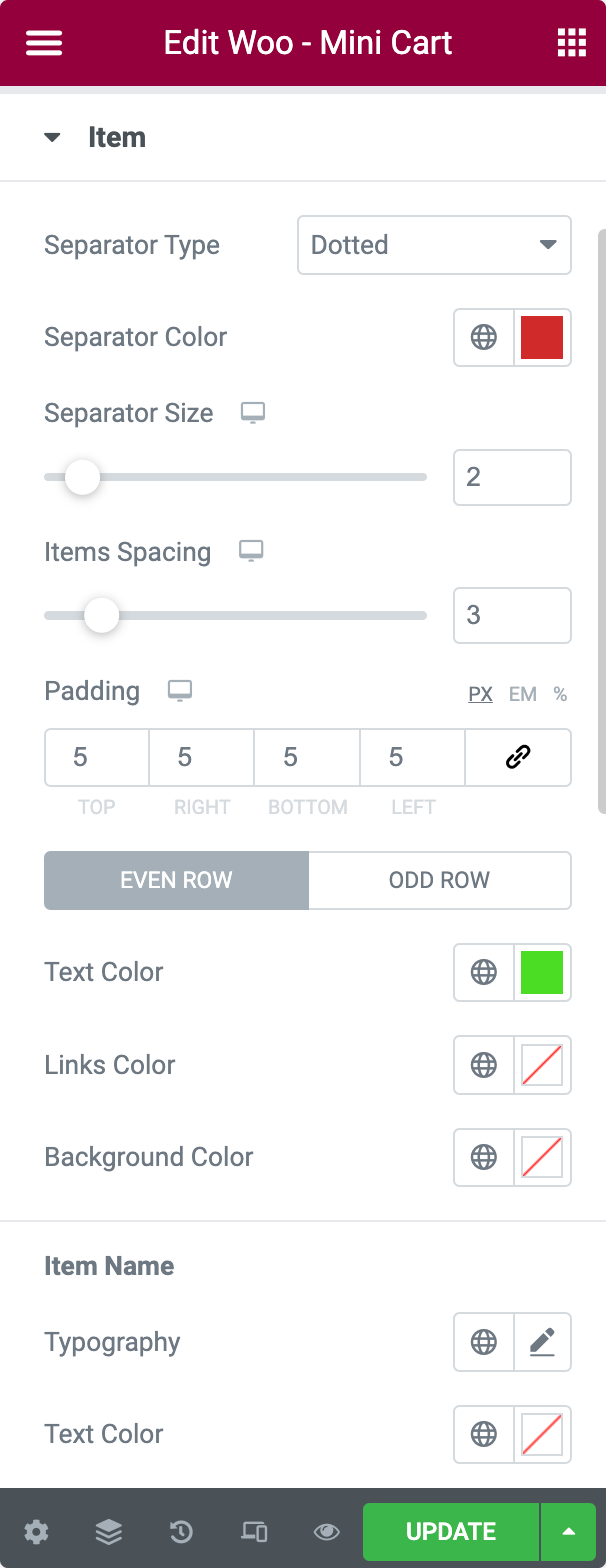Click inside the TOP padding input field
The image size is (606, 1568).
(96, 757)
